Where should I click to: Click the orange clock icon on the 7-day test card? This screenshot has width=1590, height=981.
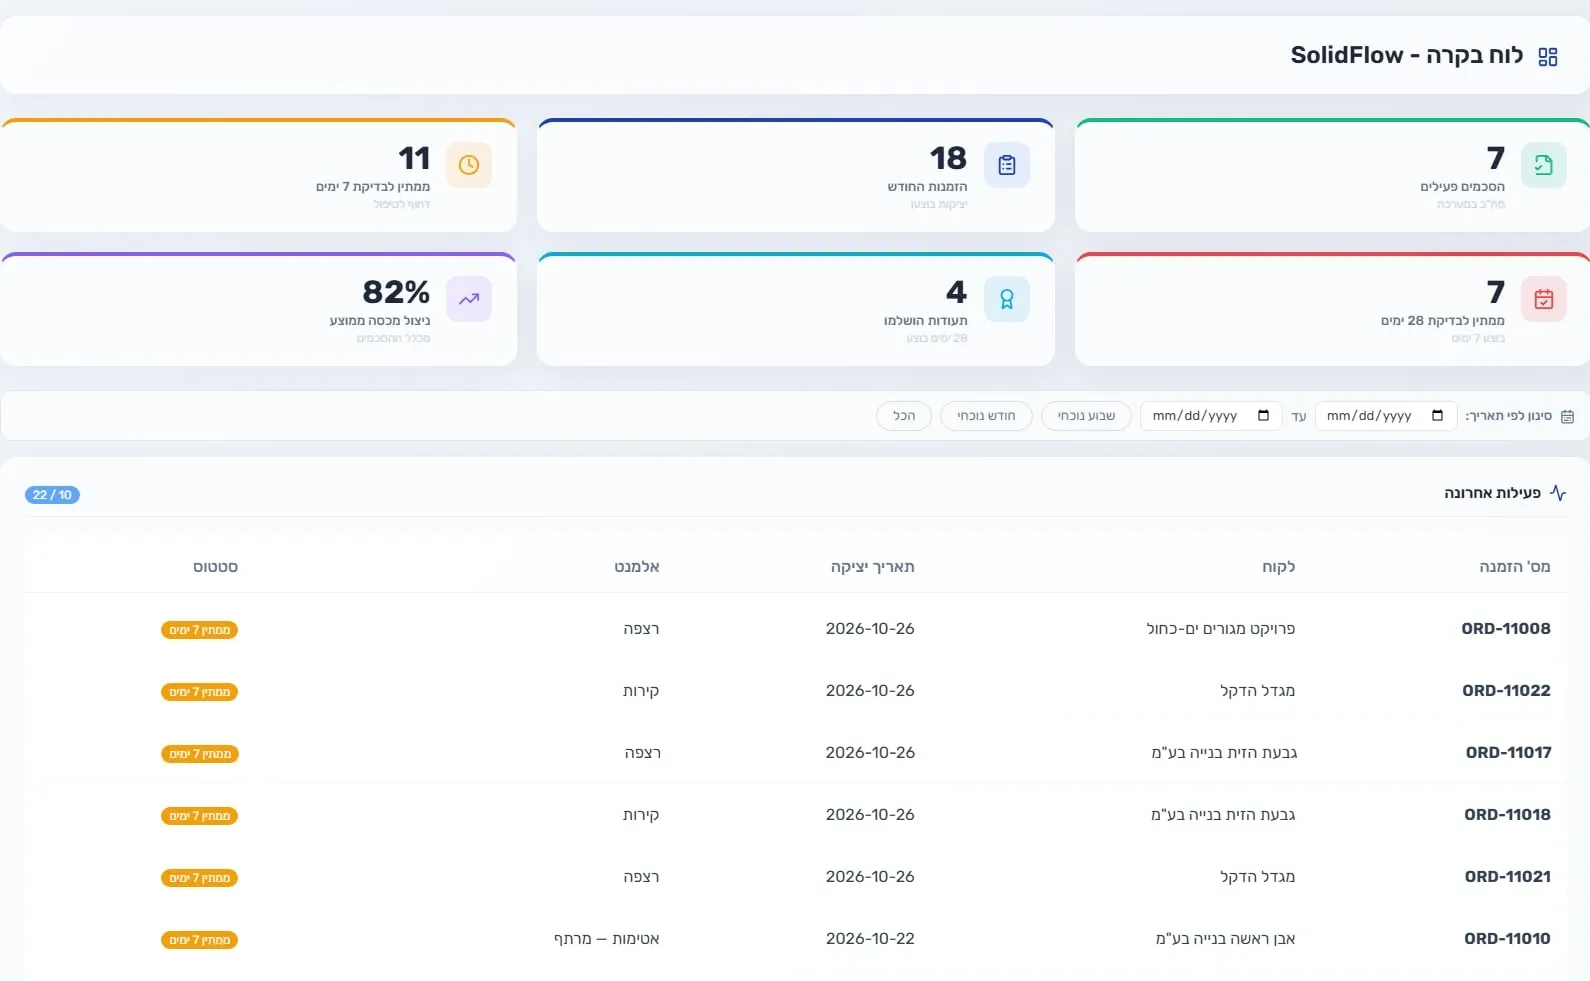469,165
